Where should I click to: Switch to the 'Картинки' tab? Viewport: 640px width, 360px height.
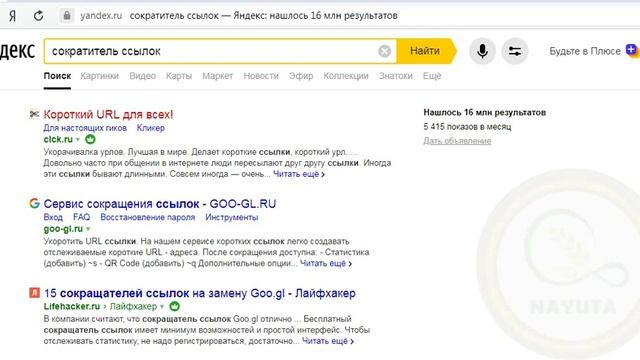[x=100, y=76]
